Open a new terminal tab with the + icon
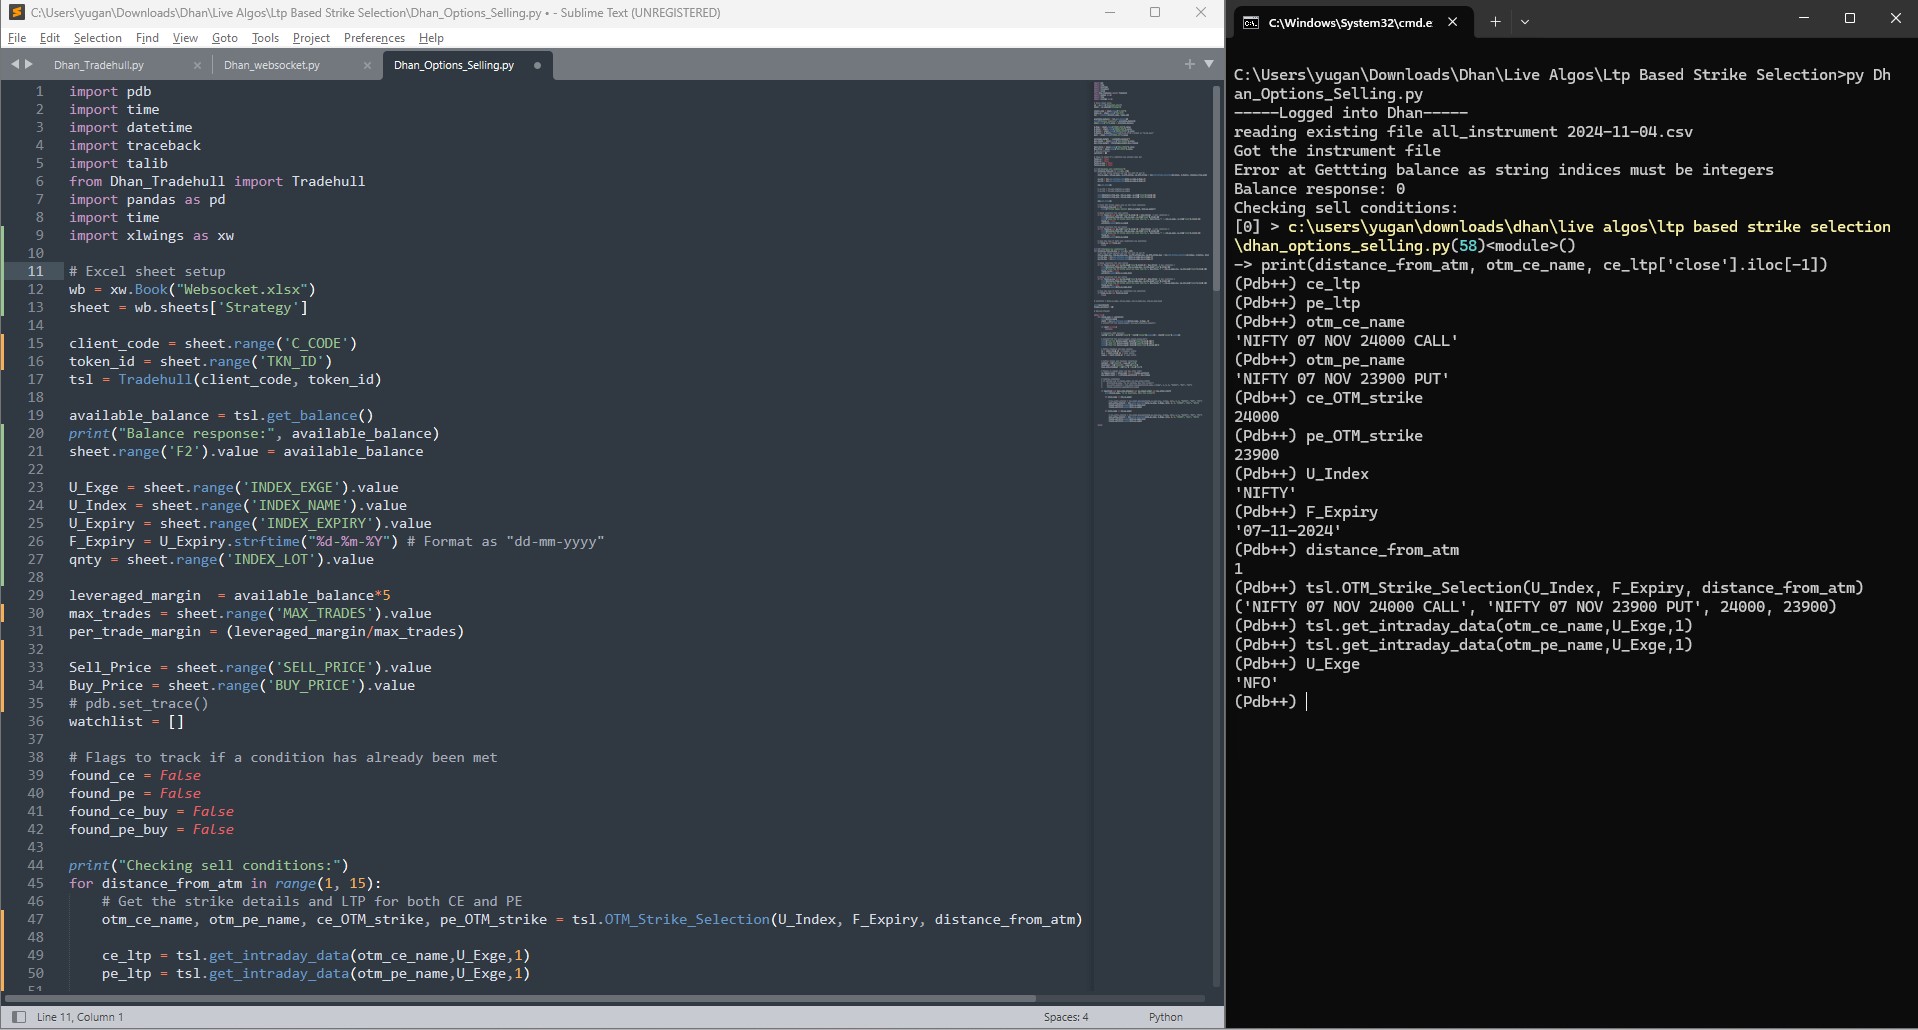This screenshot has width=1918, height=1030. click(x=1493, y=21)
